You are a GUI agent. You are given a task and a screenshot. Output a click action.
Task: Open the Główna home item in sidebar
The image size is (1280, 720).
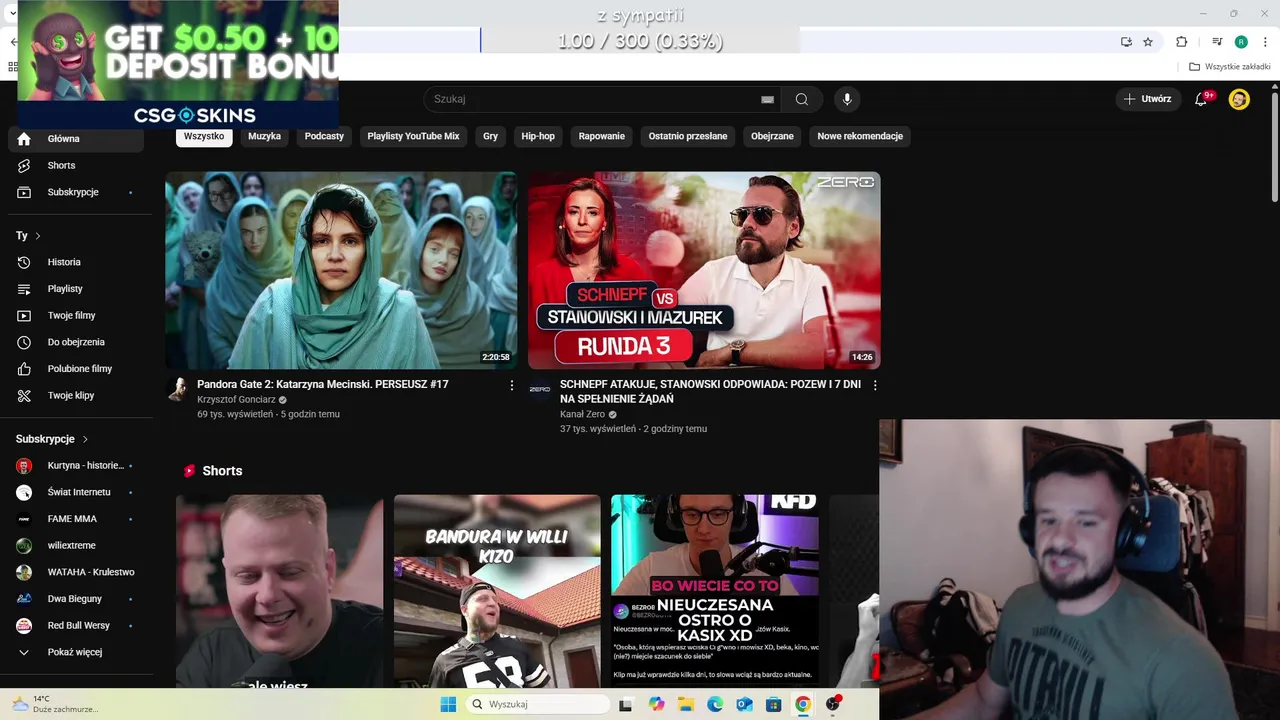pyautogui.click(x=76, y=139)
